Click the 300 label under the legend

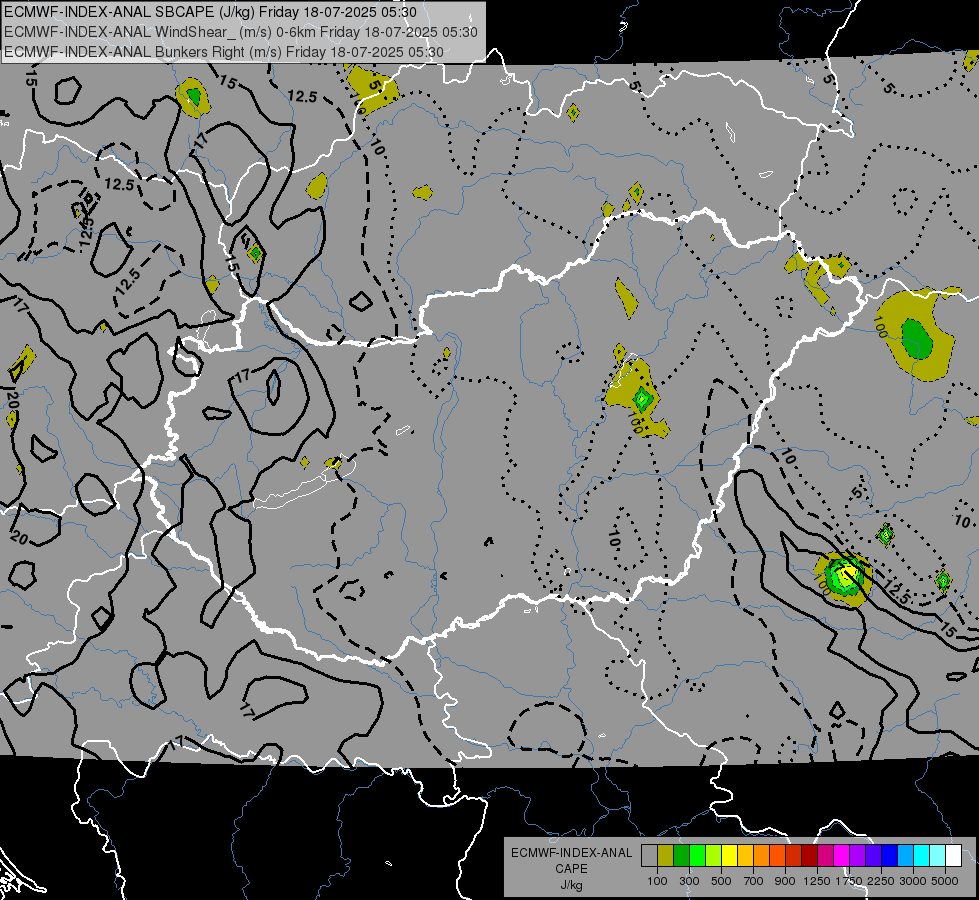pos(689,881)
